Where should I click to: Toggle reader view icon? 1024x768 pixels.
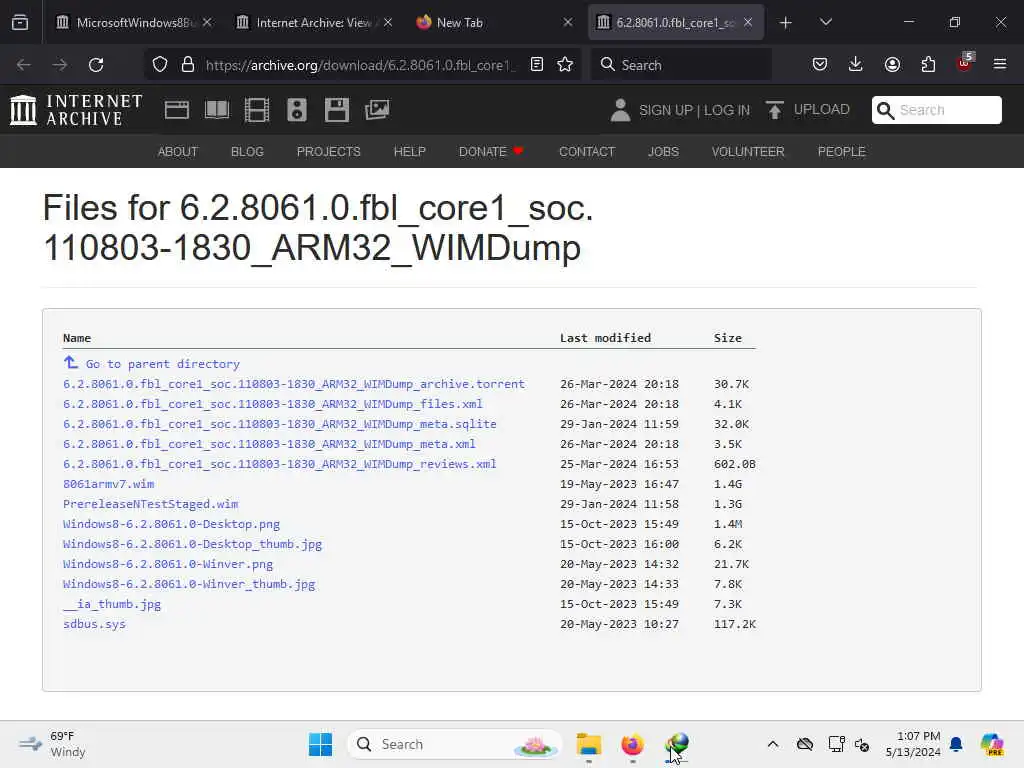pos(537,65)
